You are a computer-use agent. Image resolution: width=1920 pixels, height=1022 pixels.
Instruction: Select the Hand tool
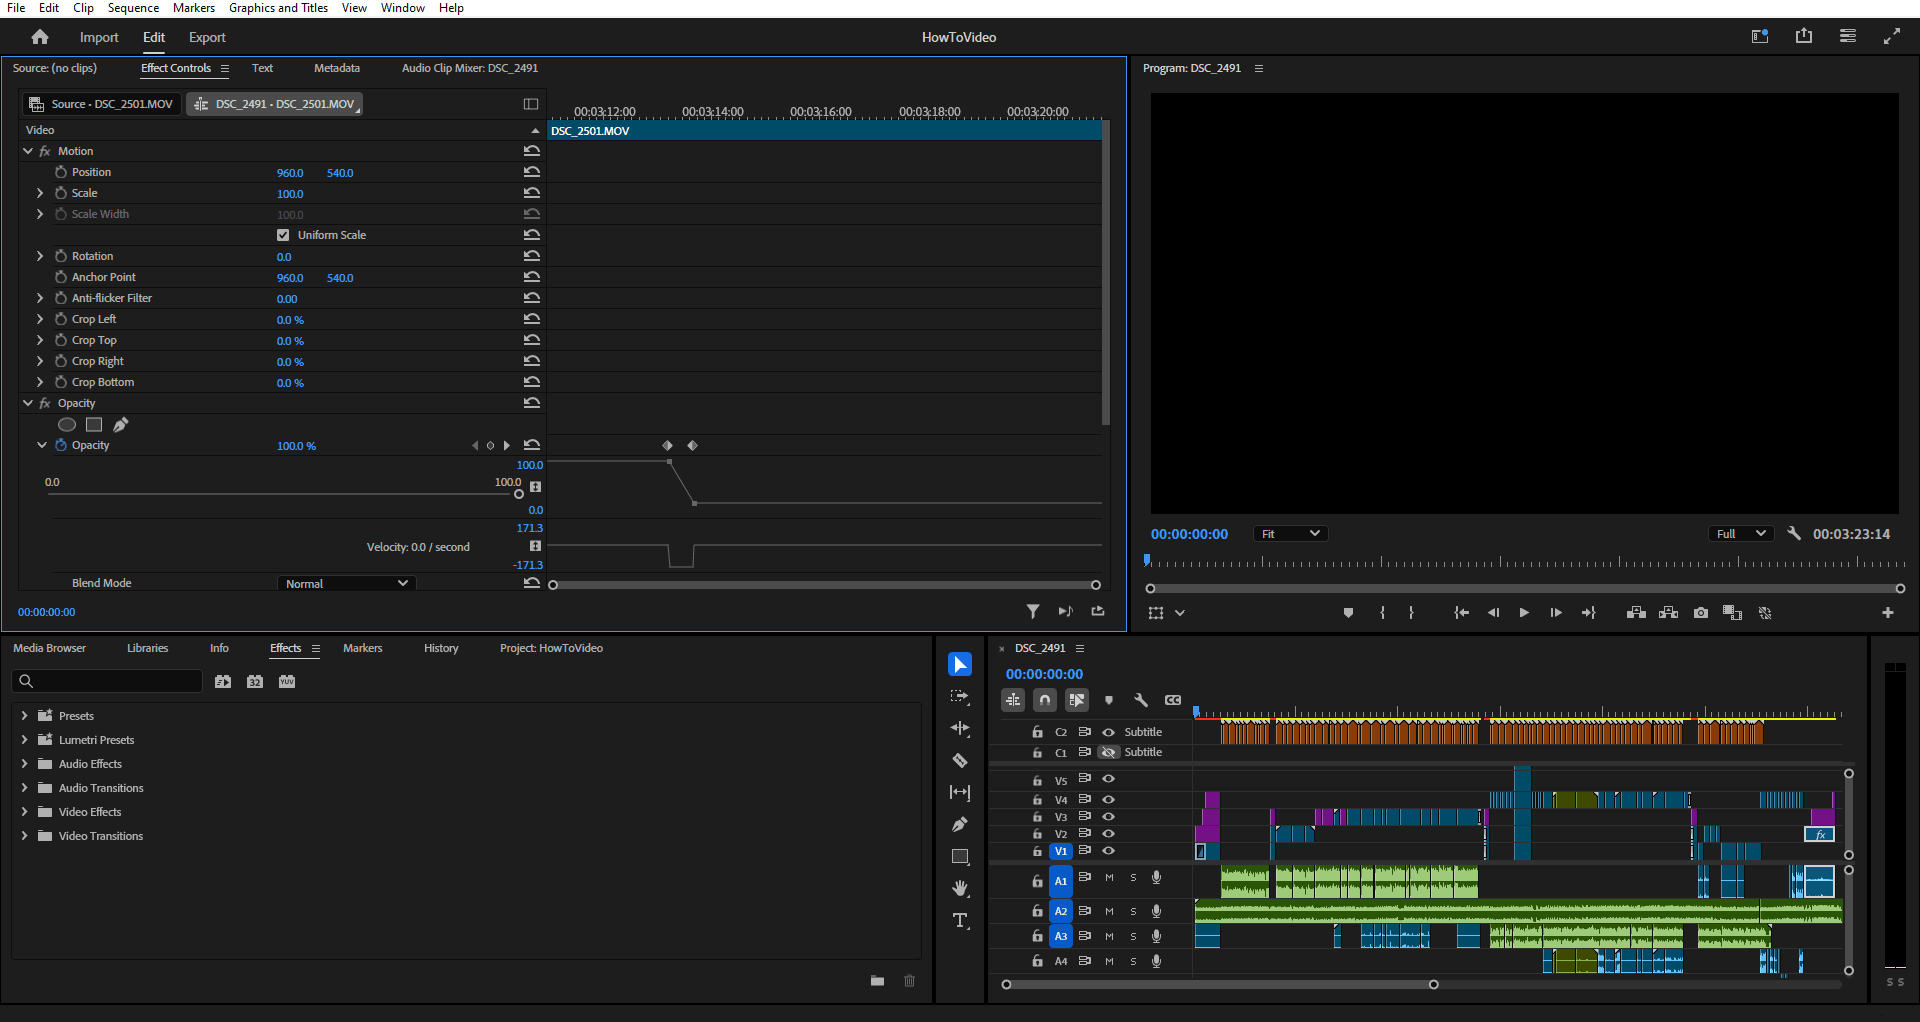coord(960,888)
